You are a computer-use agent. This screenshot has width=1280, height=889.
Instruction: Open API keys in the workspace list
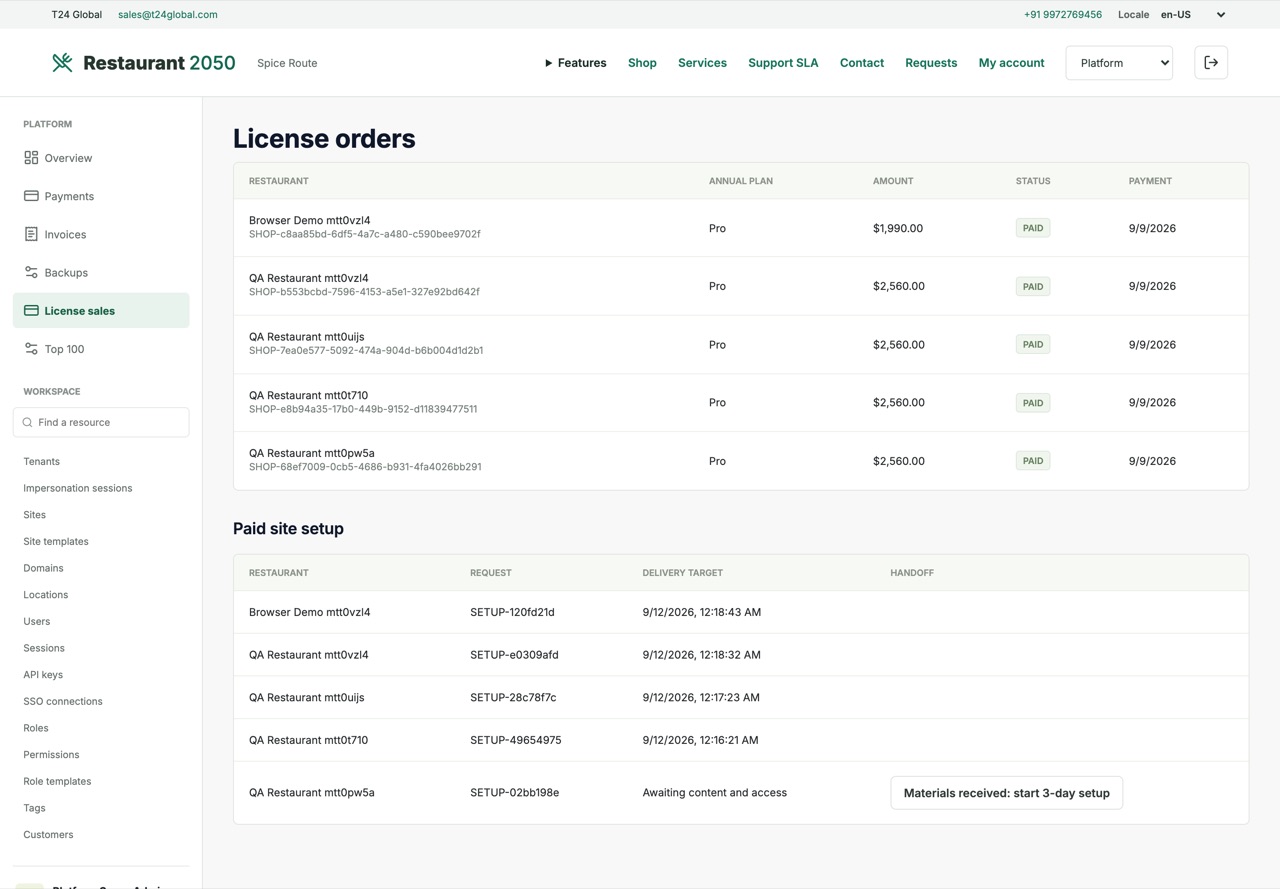[43, 675]
